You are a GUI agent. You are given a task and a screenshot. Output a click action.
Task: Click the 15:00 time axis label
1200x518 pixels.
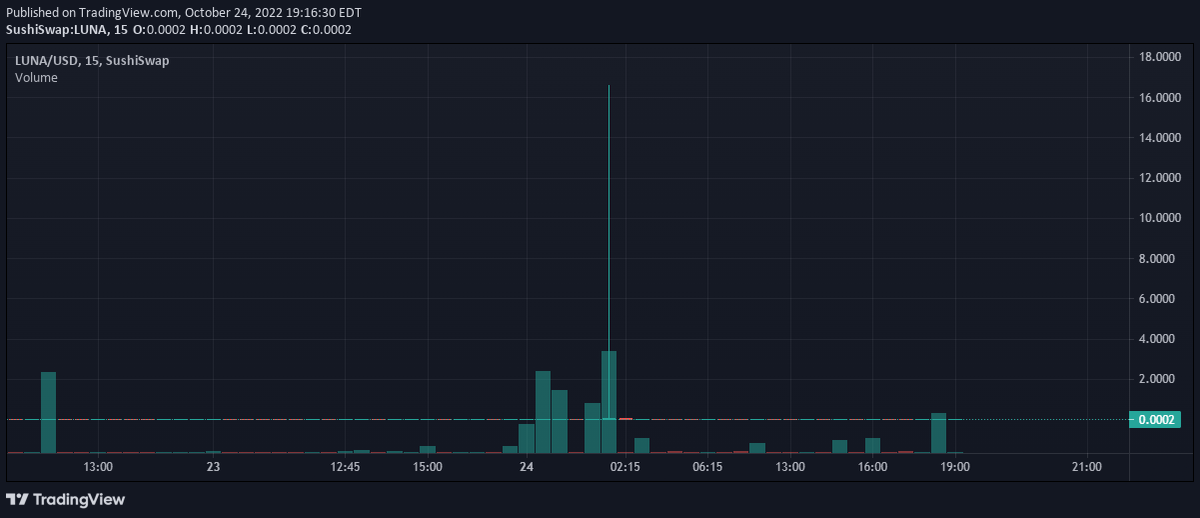[427, 467]
